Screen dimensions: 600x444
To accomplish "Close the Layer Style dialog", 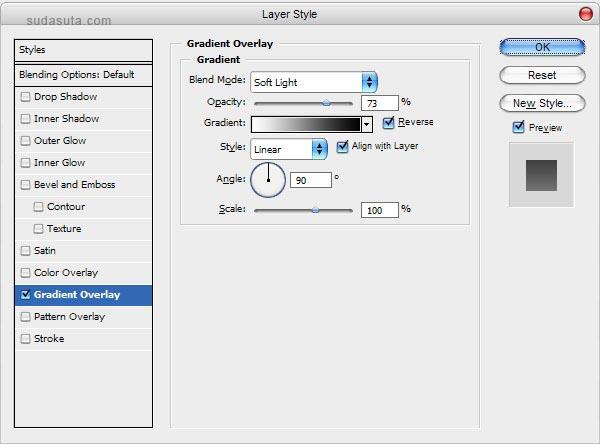I will click(x=585, y=14).
